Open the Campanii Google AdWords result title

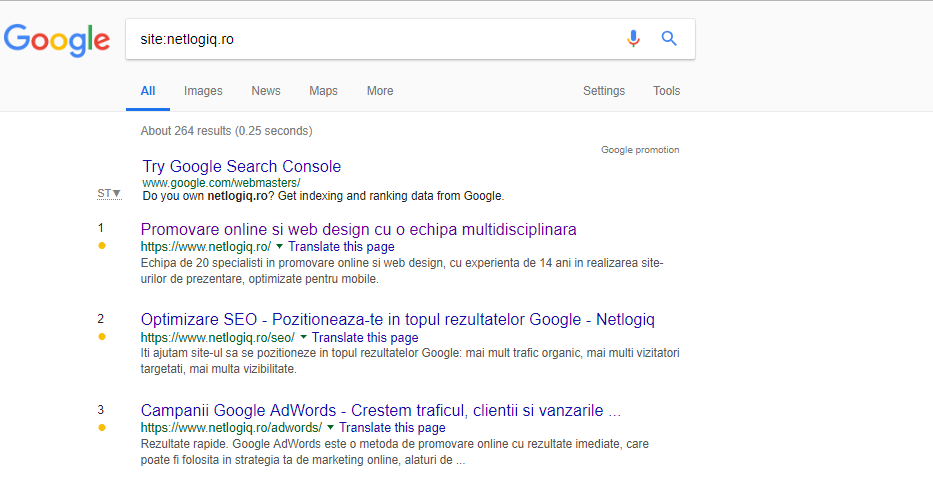pos(381,410)
